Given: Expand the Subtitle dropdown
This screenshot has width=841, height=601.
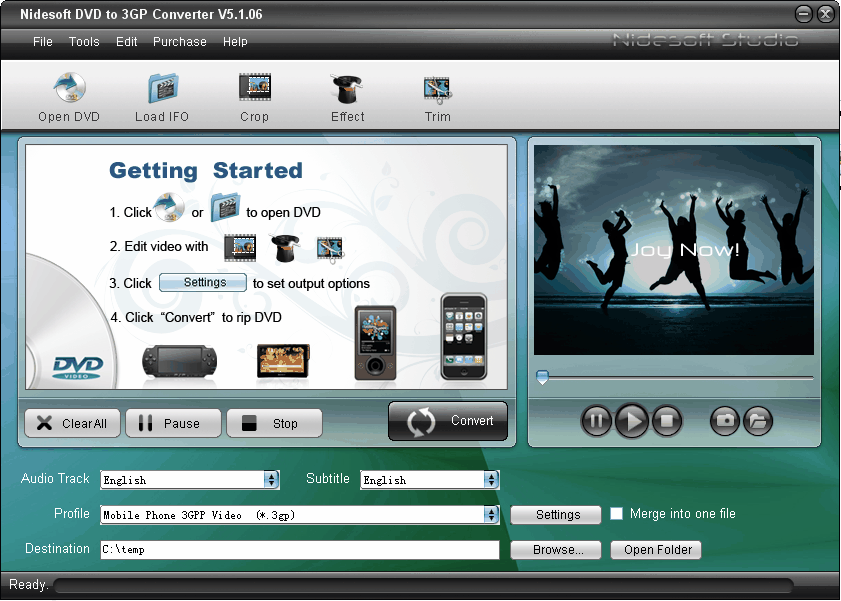Looking at the screenshot, I should tap(491, 480).
